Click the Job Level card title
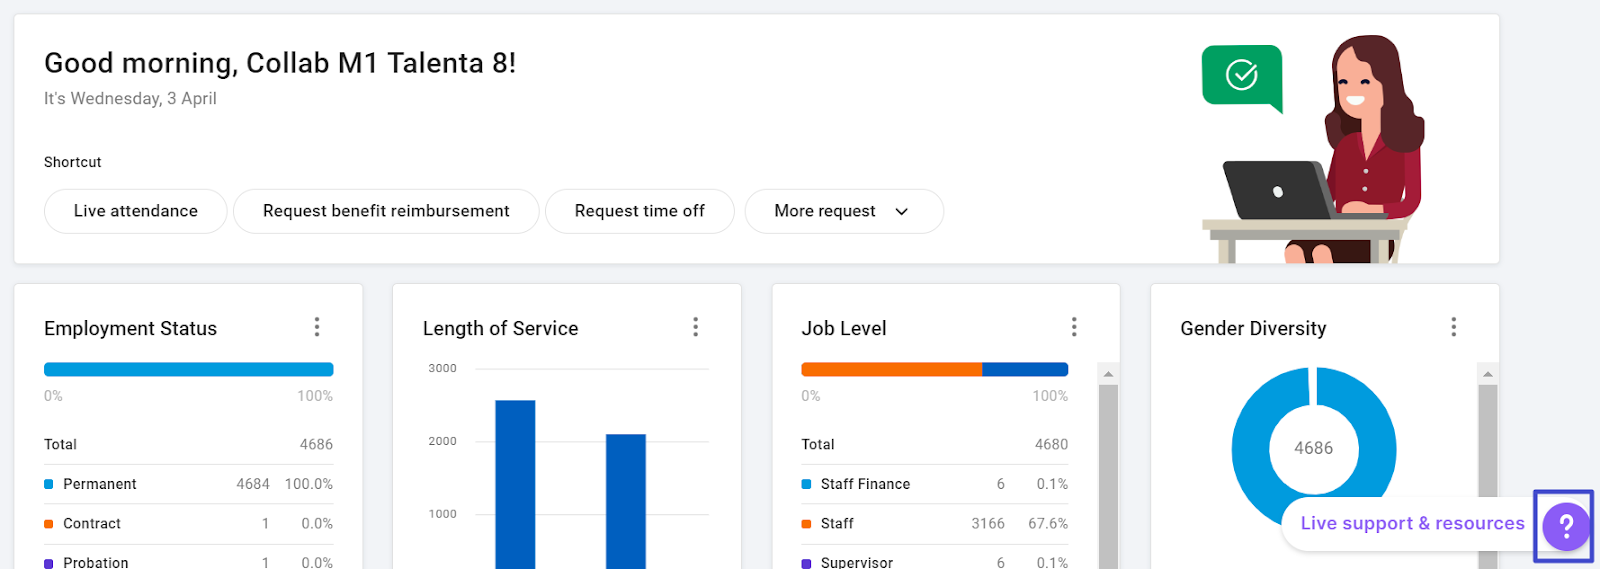Screen dimensions: 1600x569 (x=844, y=328)
